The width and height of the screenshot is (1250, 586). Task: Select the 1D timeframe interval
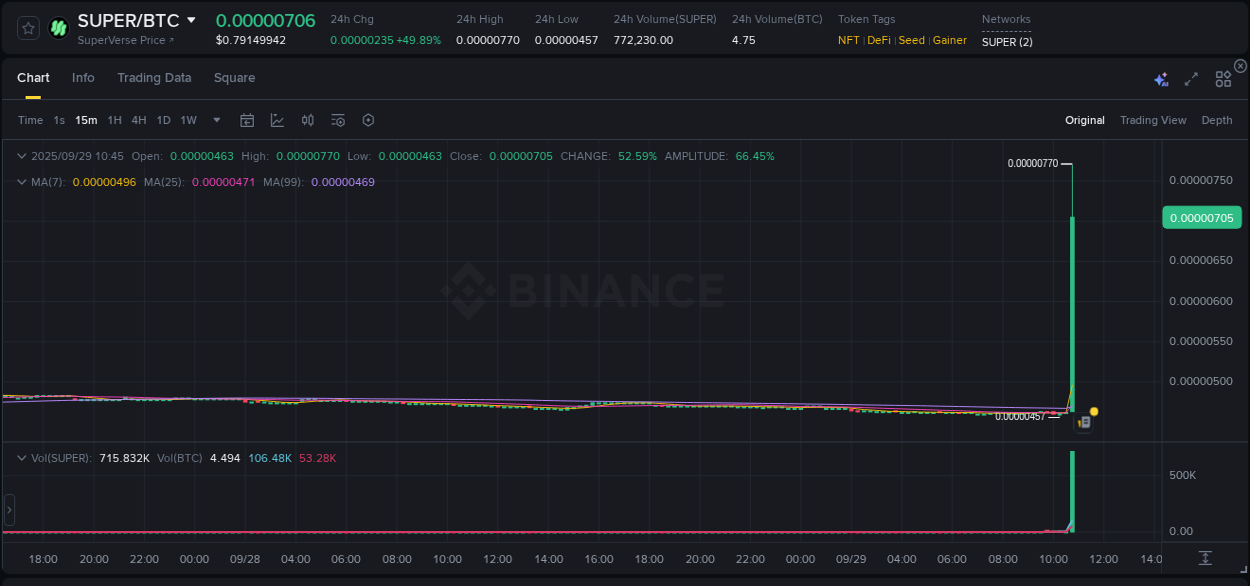[163, 119]
